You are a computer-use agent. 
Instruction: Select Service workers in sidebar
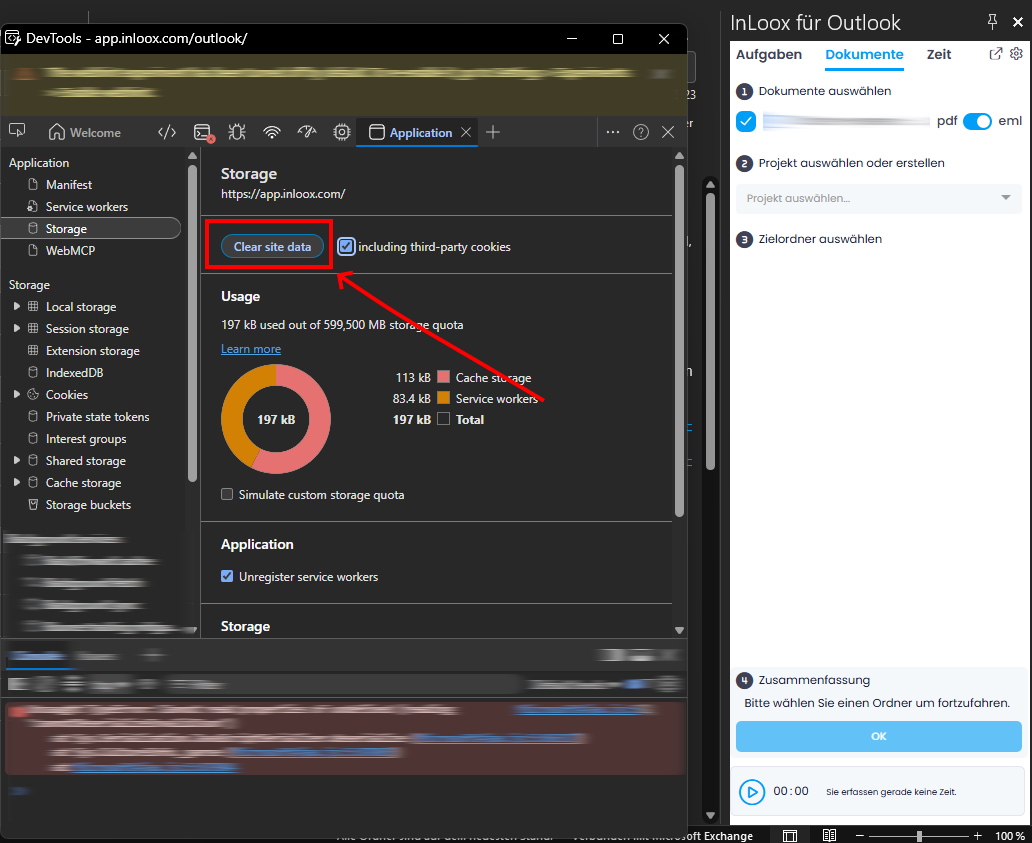[86, 207]
